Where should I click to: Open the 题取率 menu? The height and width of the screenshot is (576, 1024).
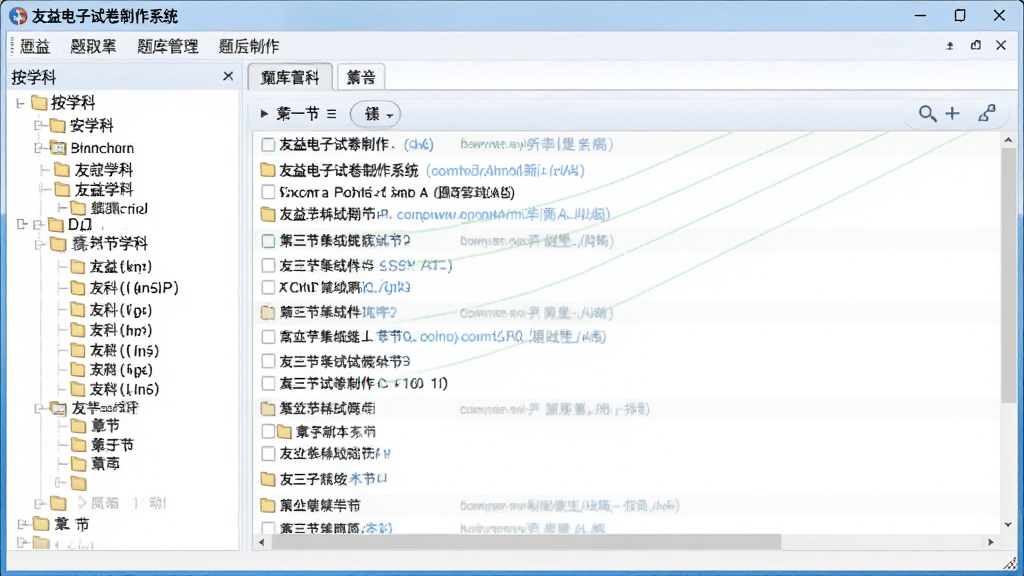tap(93, 46)
